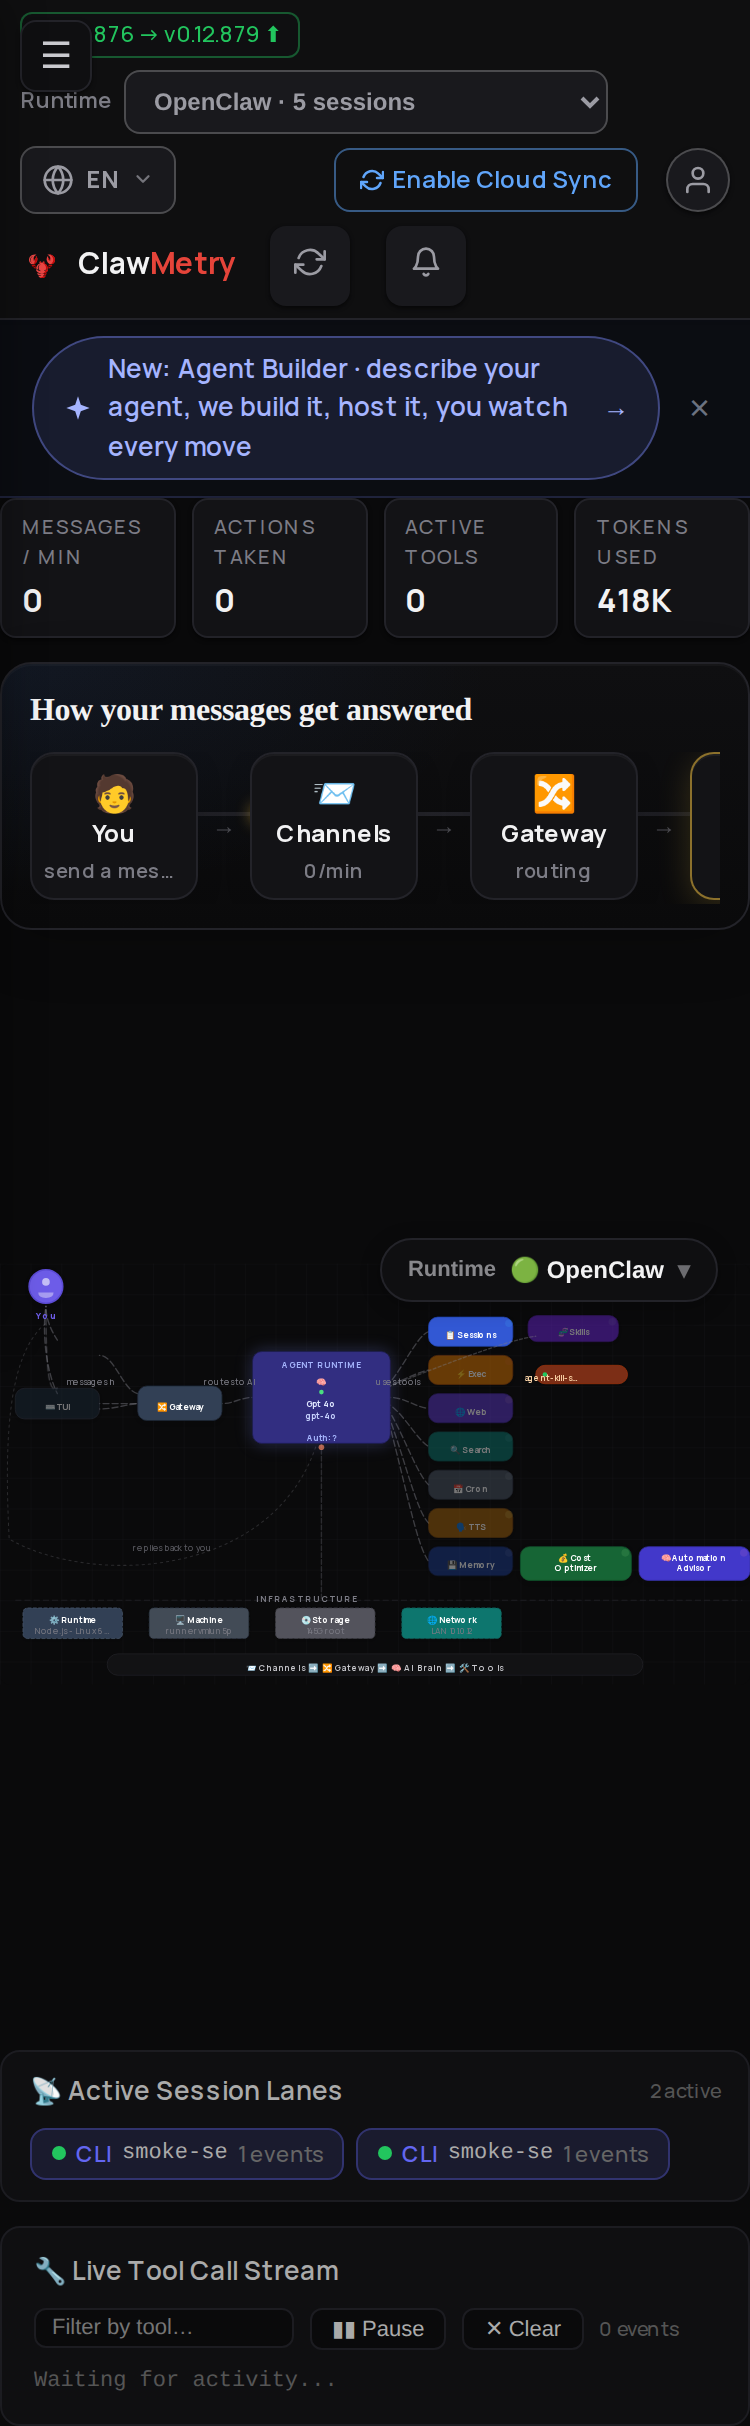Click the refresh icon next to ClawMetry

310,263
